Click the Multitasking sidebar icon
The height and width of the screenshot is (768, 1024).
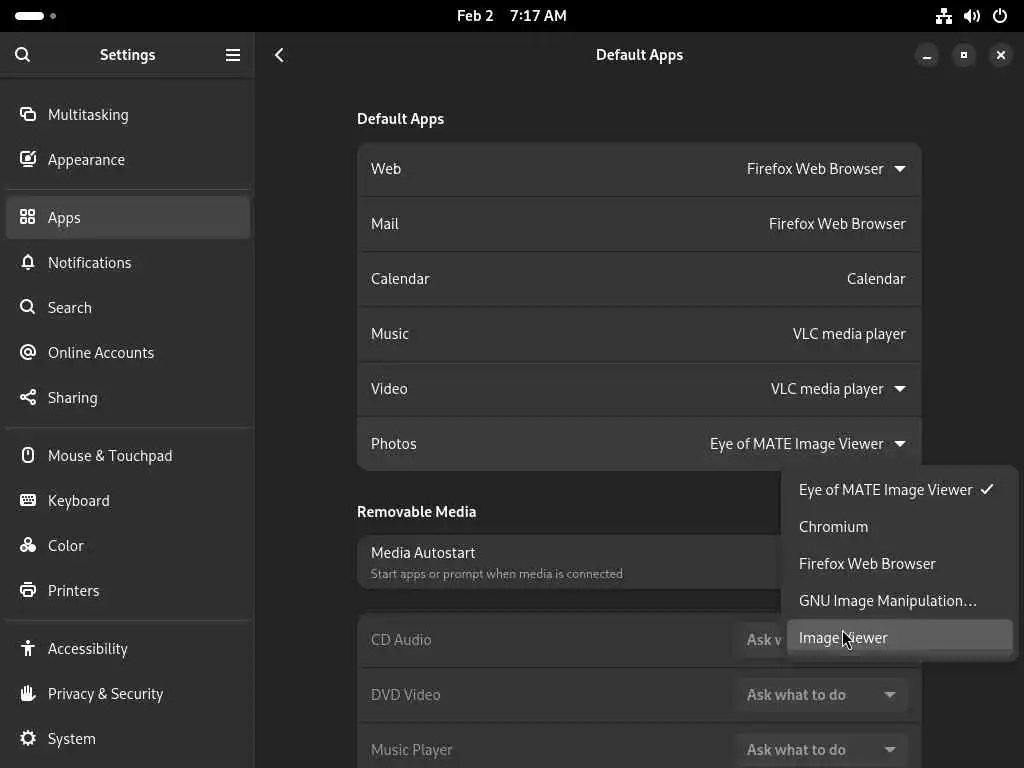point(28,114)
